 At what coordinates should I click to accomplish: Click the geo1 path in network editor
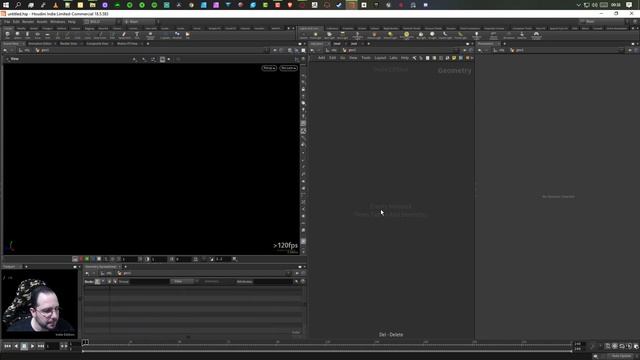tap(349, 50)
